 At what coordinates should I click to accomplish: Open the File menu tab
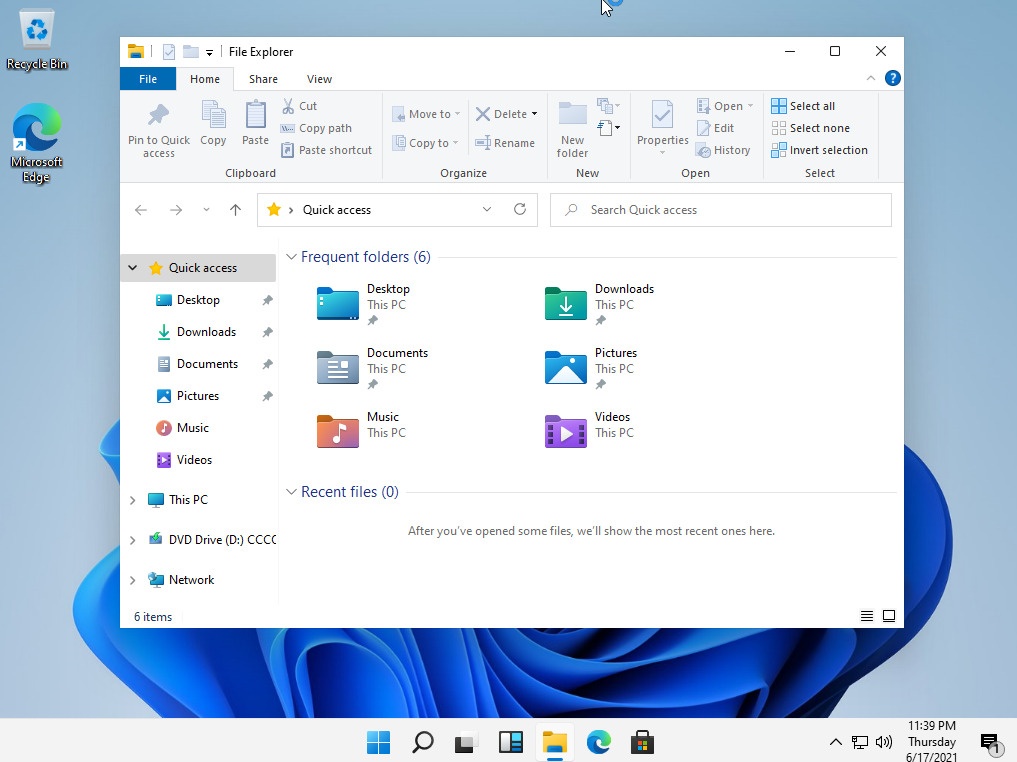click(x=148, y=79)
